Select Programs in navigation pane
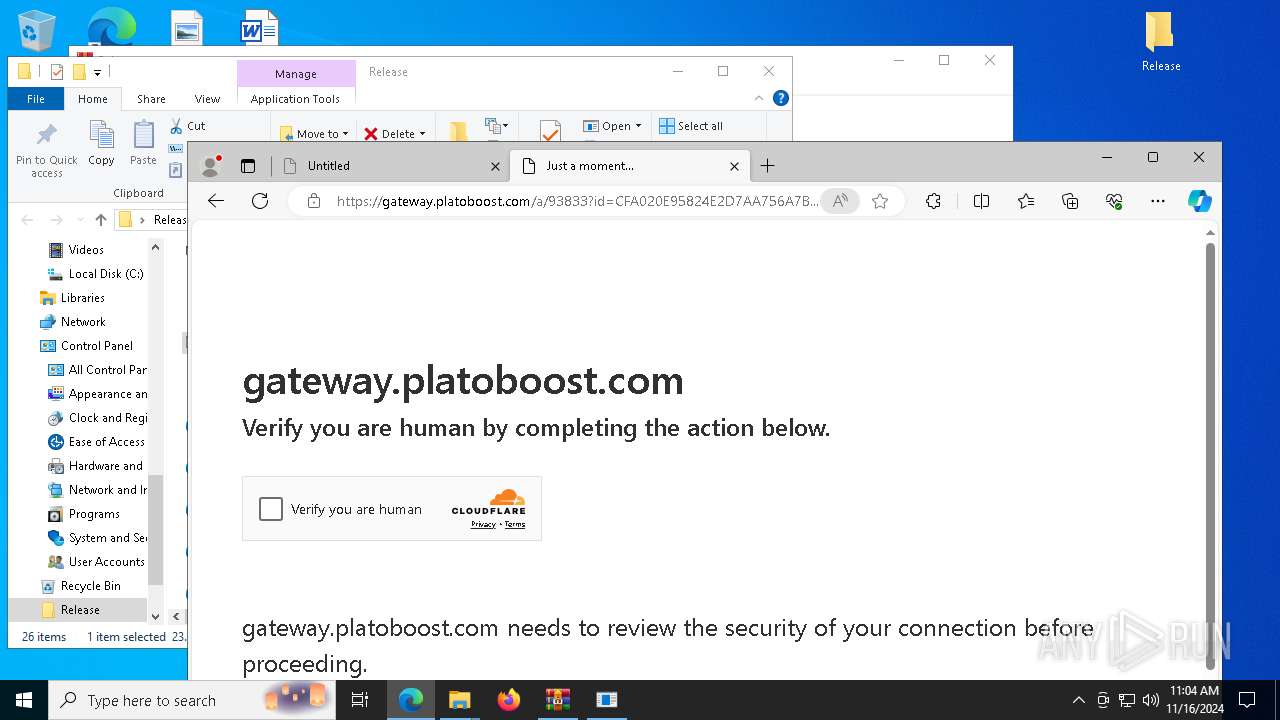Image resolution: width=1280 pixels, height=720 pixels. 84,514
